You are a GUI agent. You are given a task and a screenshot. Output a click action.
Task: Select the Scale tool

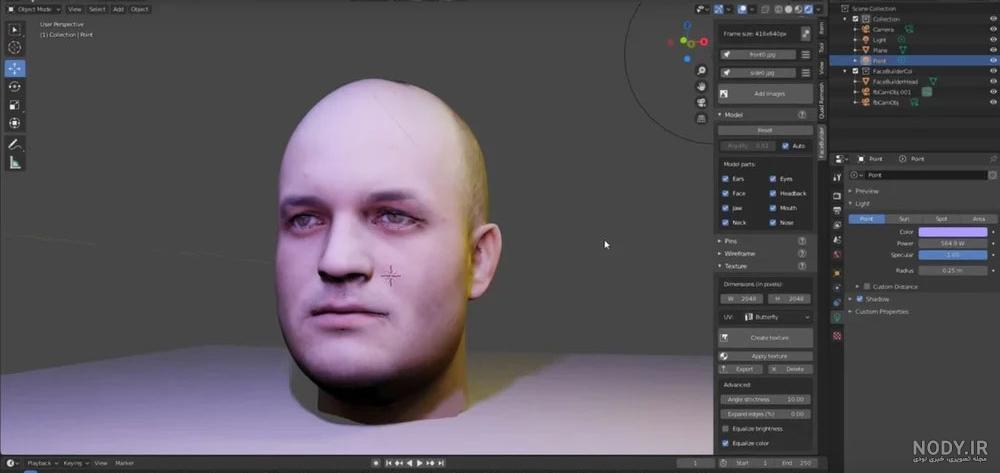point(15,105)
